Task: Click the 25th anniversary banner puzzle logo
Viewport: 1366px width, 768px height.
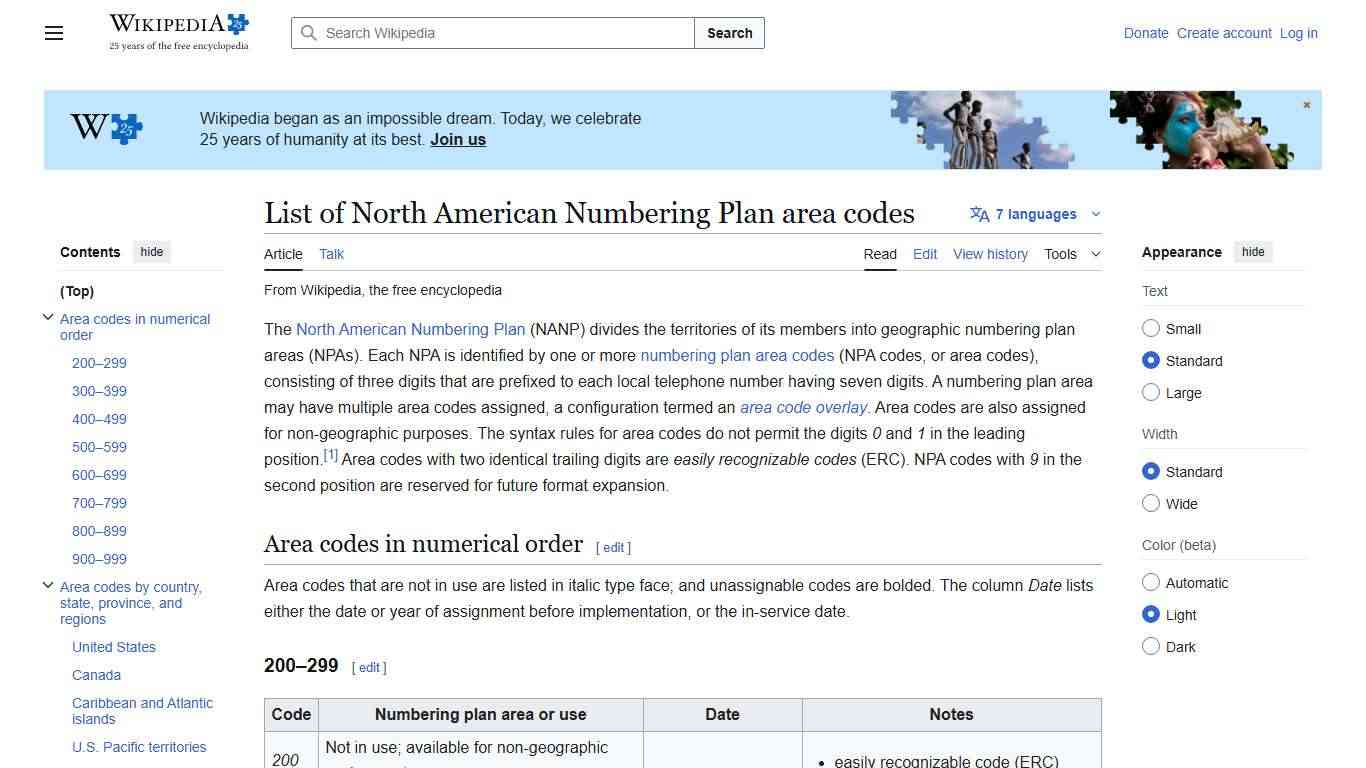Action: [x=103, y=128]
